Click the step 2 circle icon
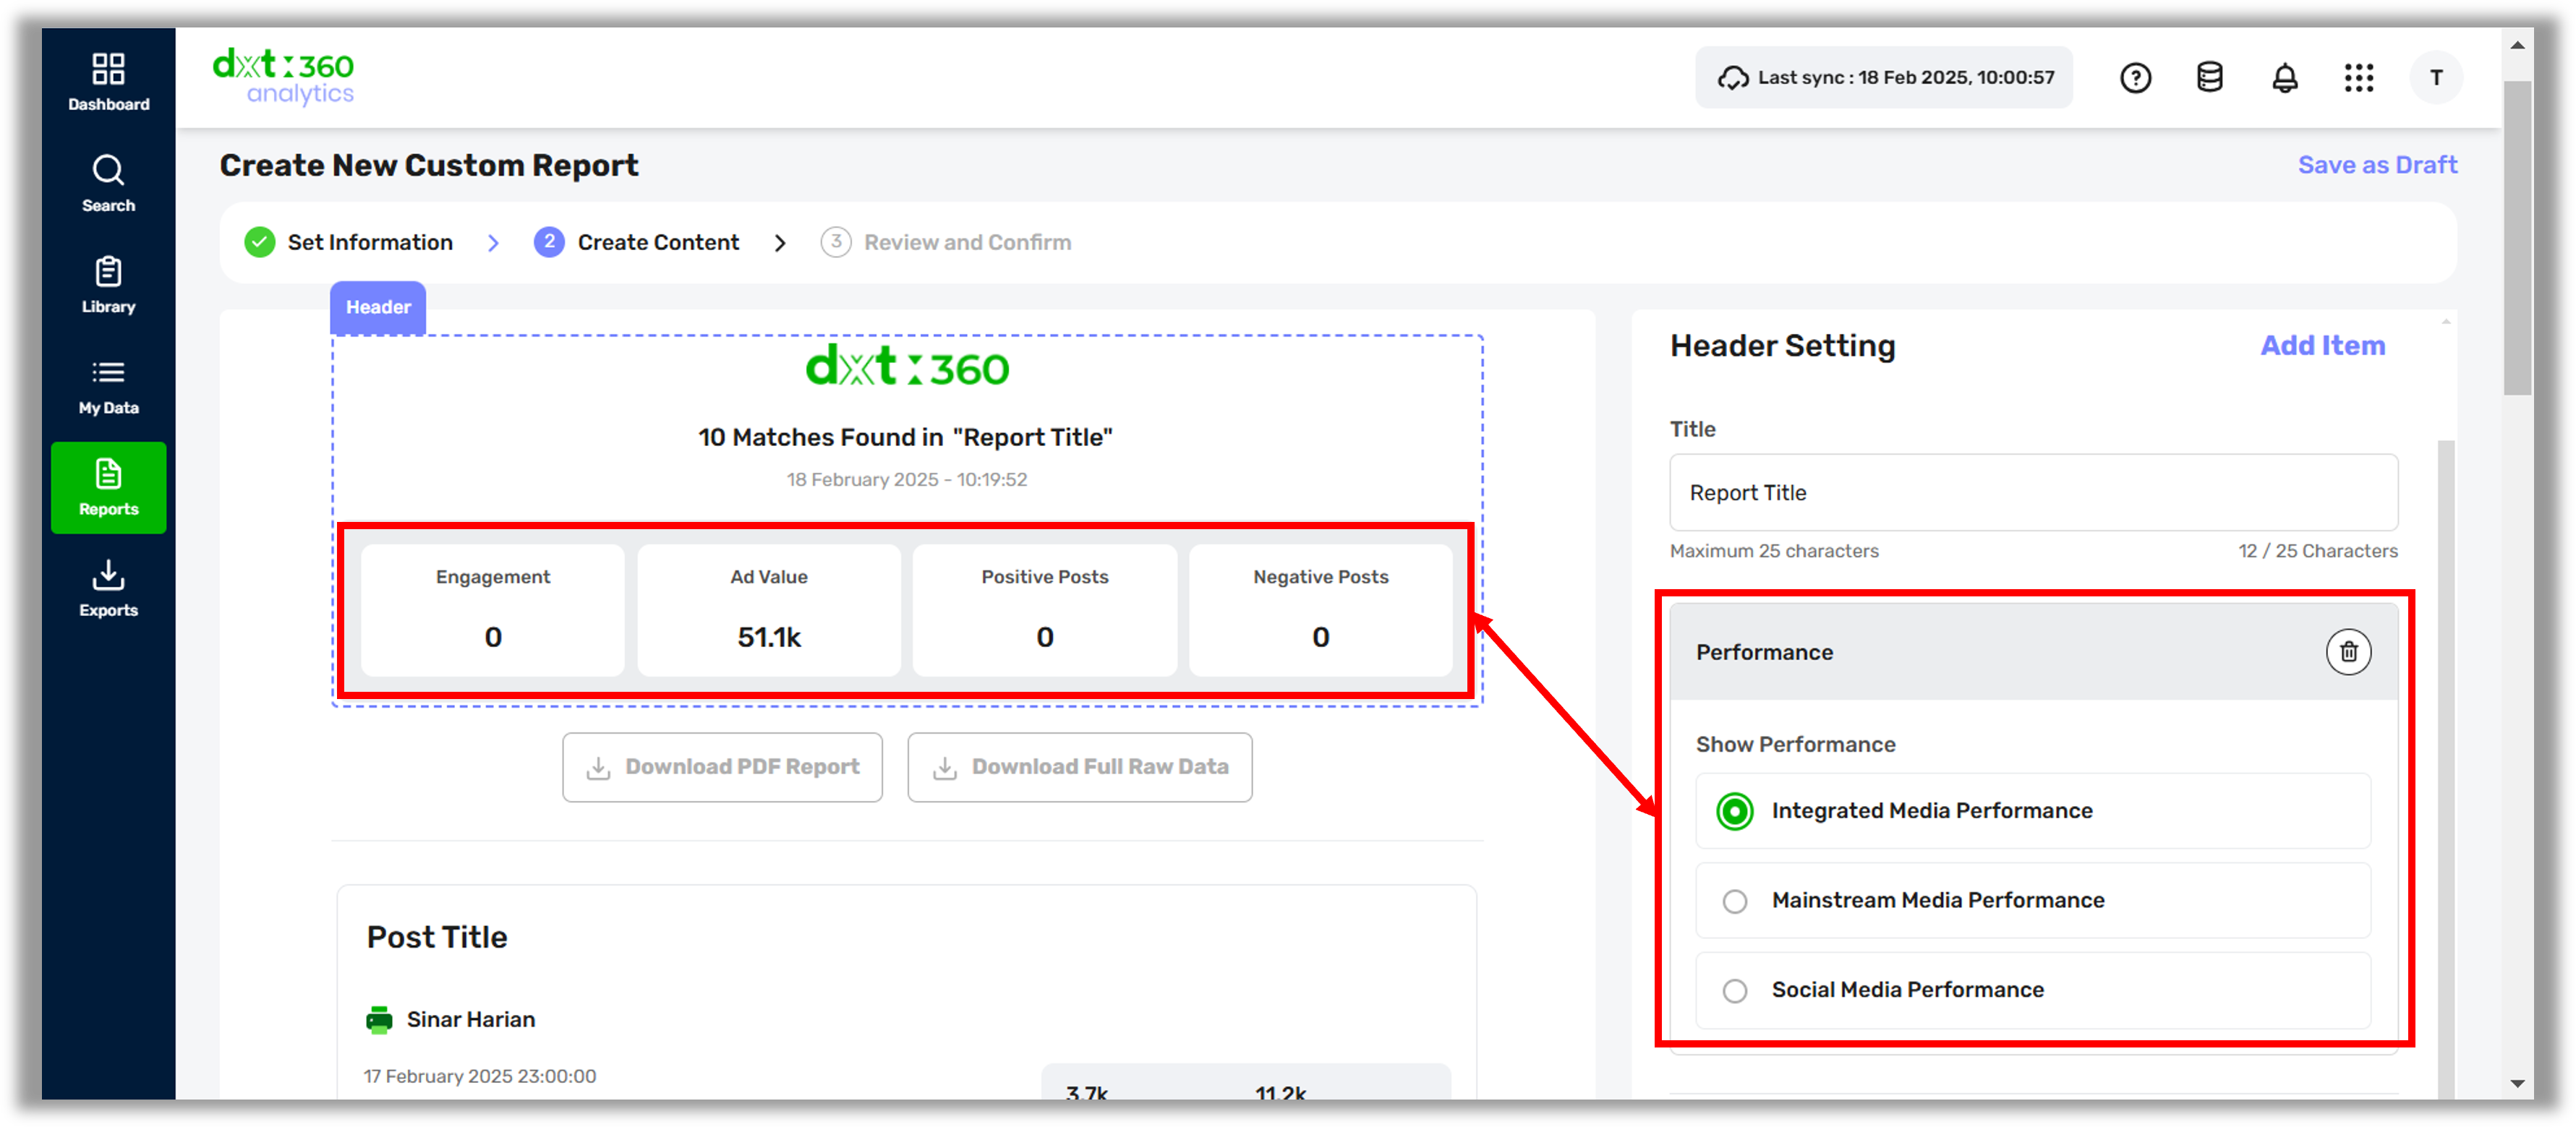This screenshot has width=2576, height=1127. pyautogui.click(x=549, y=242)
